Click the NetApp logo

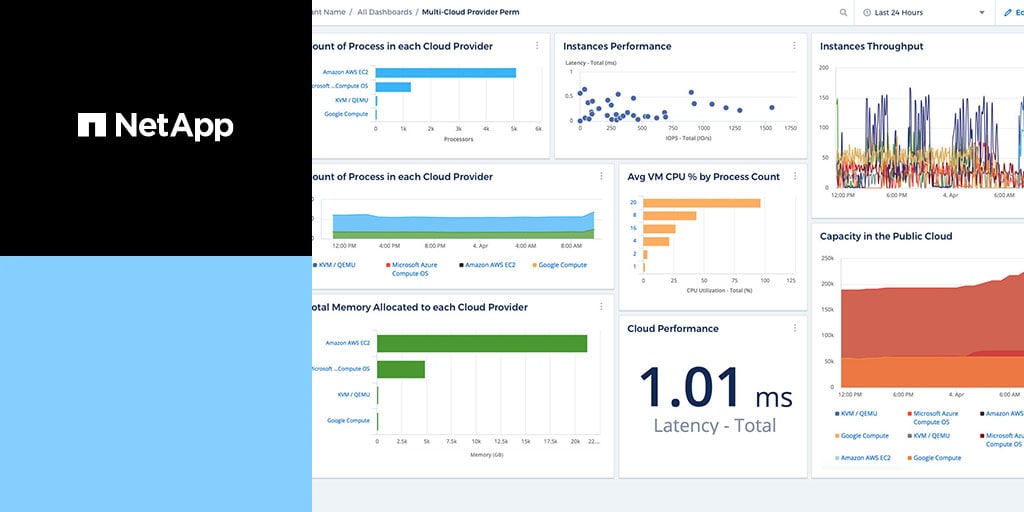click(x=155, y=125)
